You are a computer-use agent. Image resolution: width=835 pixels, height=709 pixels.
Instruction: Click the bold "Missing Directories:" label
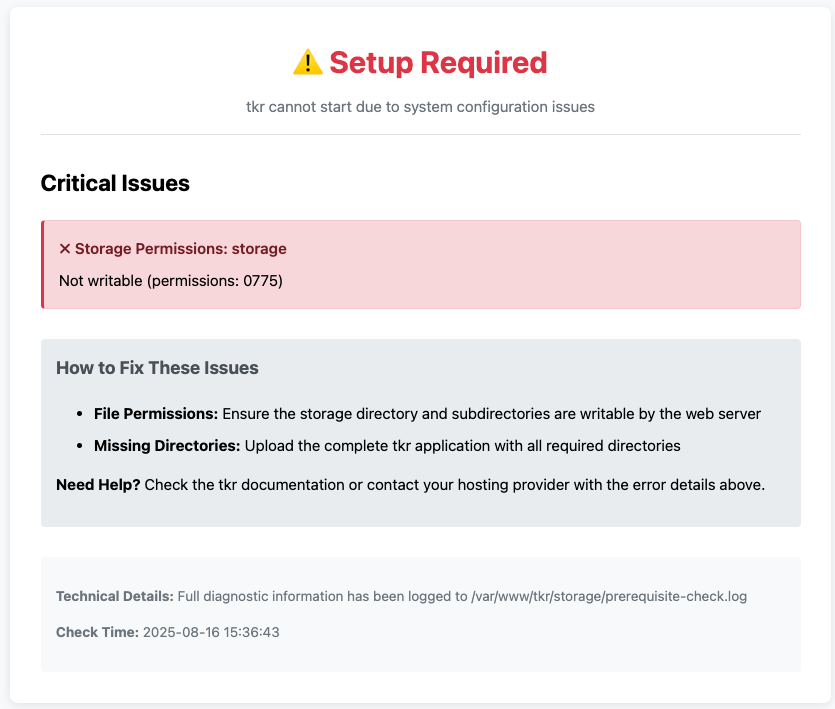click(x=167, y=445)
